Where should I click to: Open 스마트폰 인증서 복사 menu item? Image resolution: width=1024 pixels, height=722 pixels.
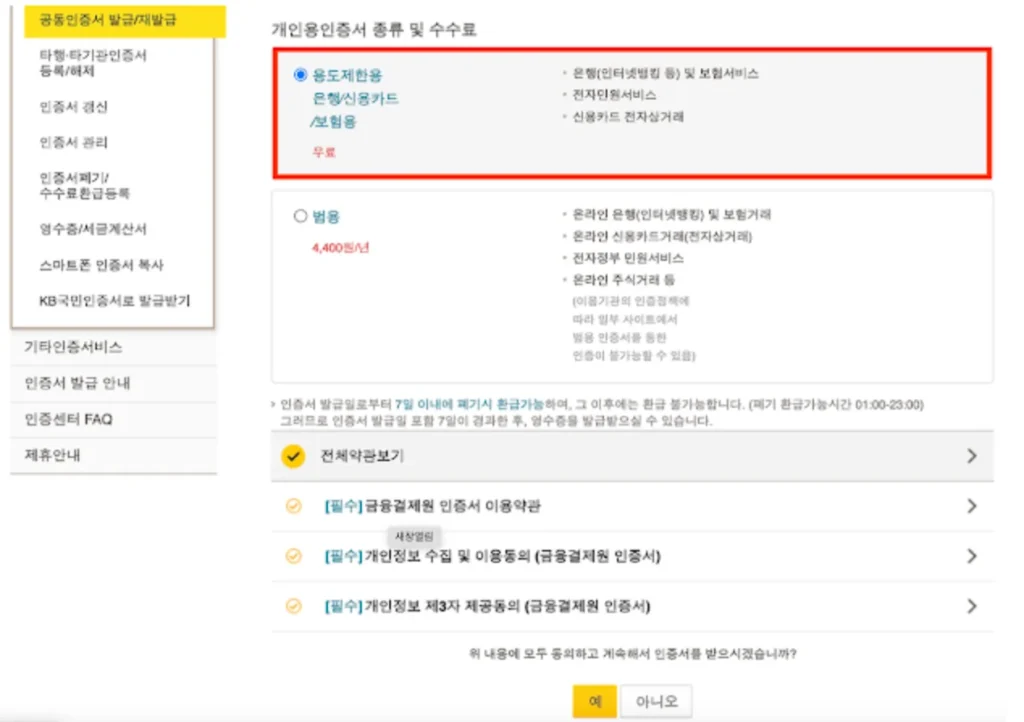point(101,265)
